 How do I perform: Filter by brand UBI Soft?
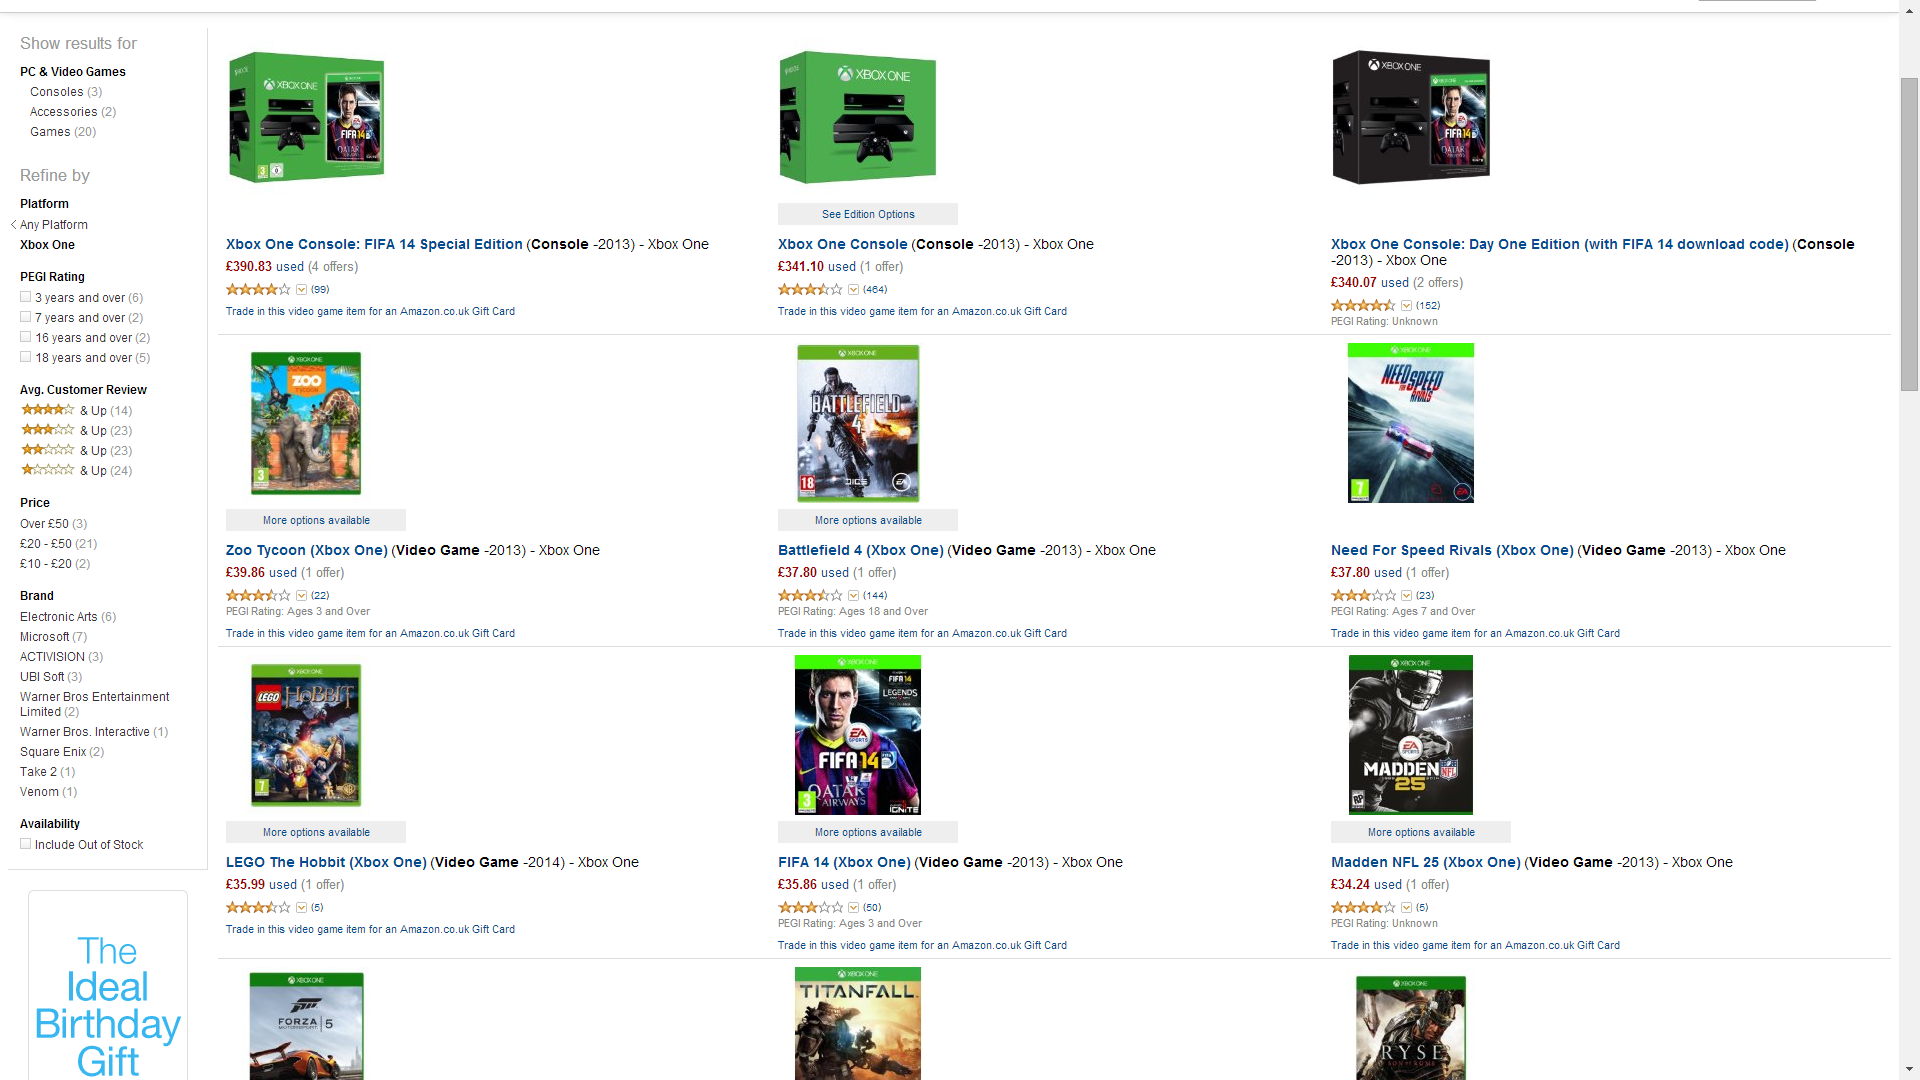pyautogui.click(x=42, y=677)
